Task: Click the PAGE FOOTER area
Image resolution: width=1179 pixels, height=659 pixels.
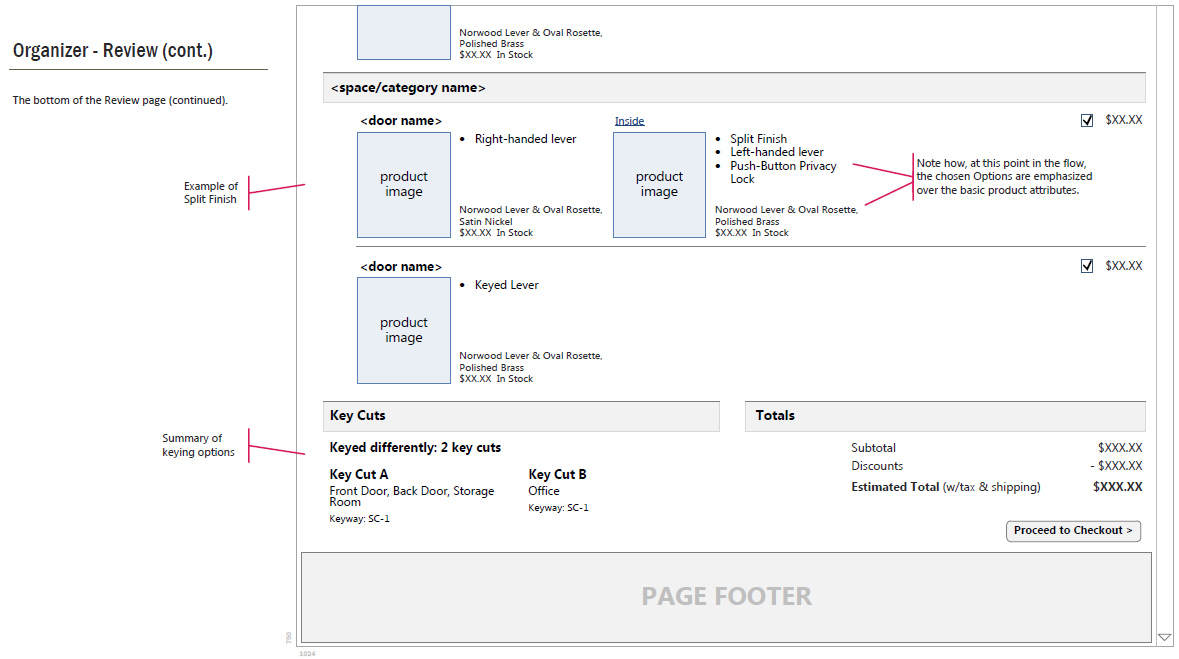Action: (726, 597)
